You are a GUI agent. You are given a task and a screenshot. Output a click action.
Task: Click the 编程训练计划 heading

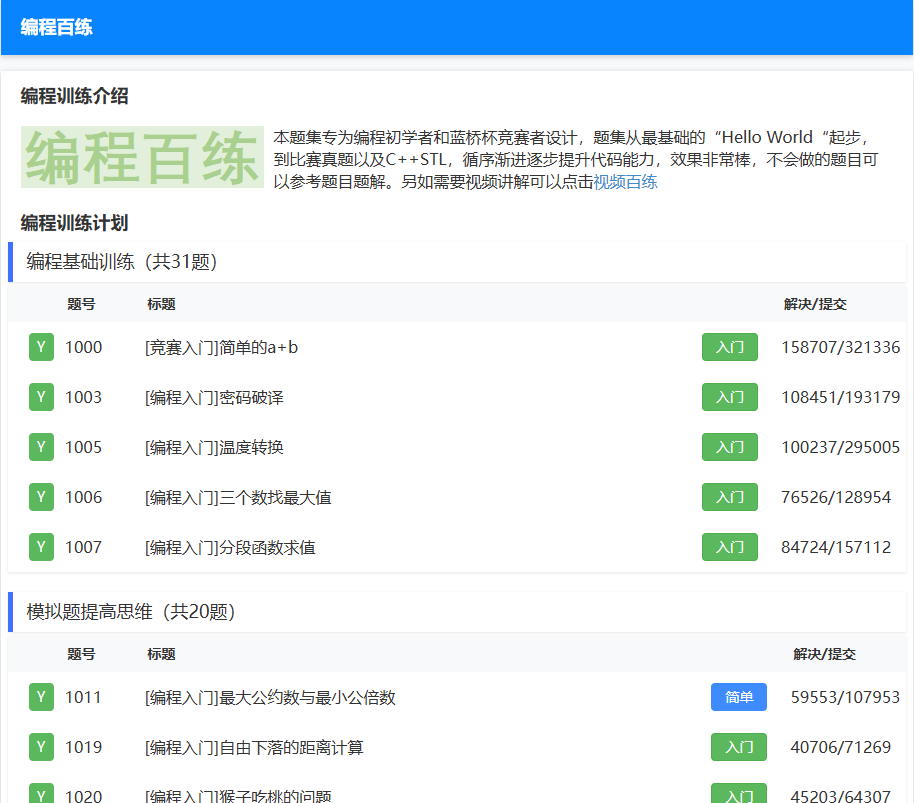pos(75,223)
